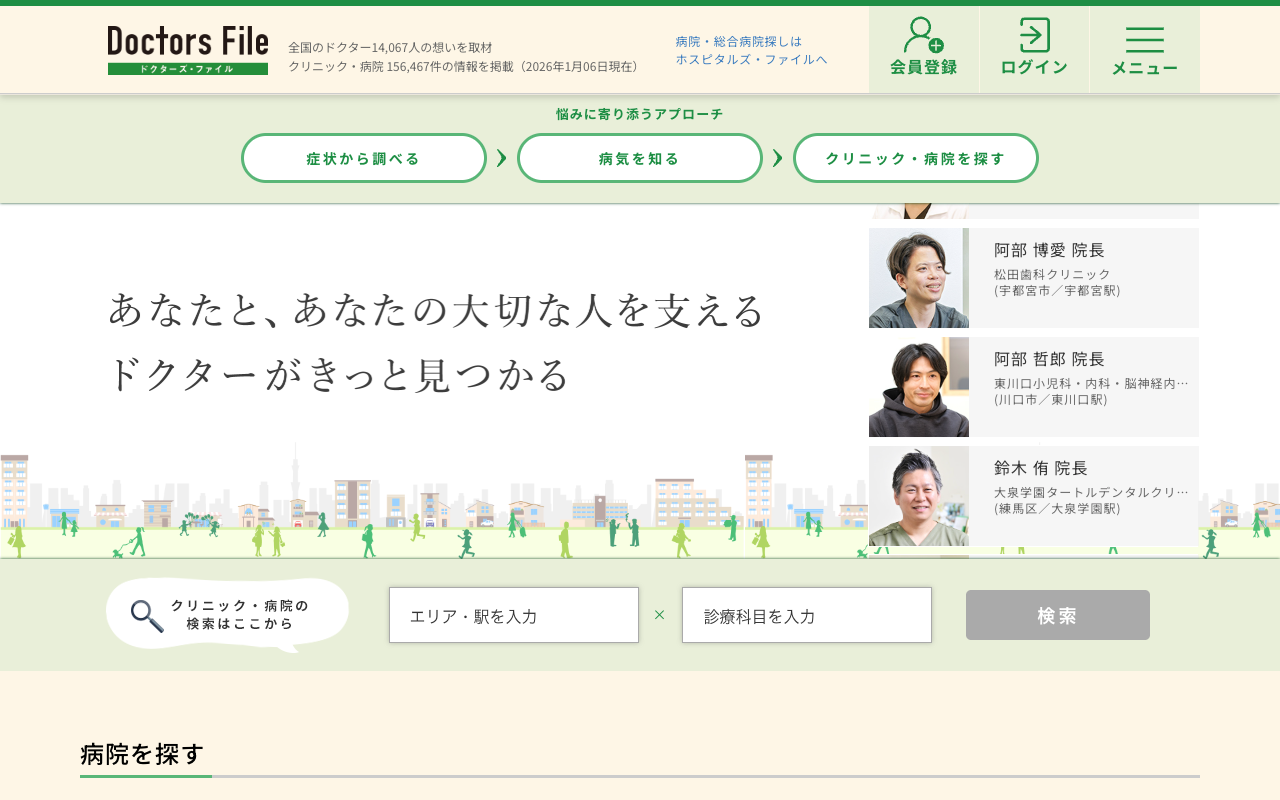Click 阿部 哲郎 院長's photo

918,386
